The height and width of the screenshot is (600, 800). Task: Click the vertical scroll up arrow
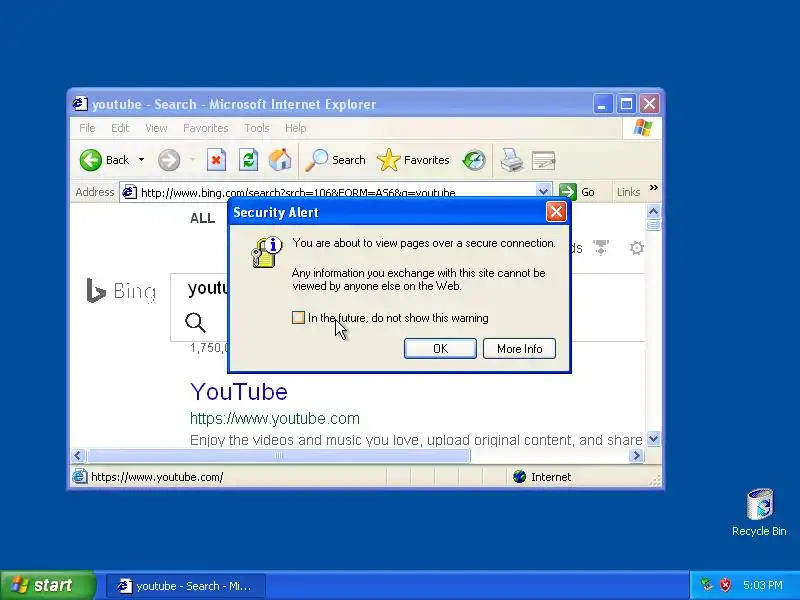[x=654, y=211]
